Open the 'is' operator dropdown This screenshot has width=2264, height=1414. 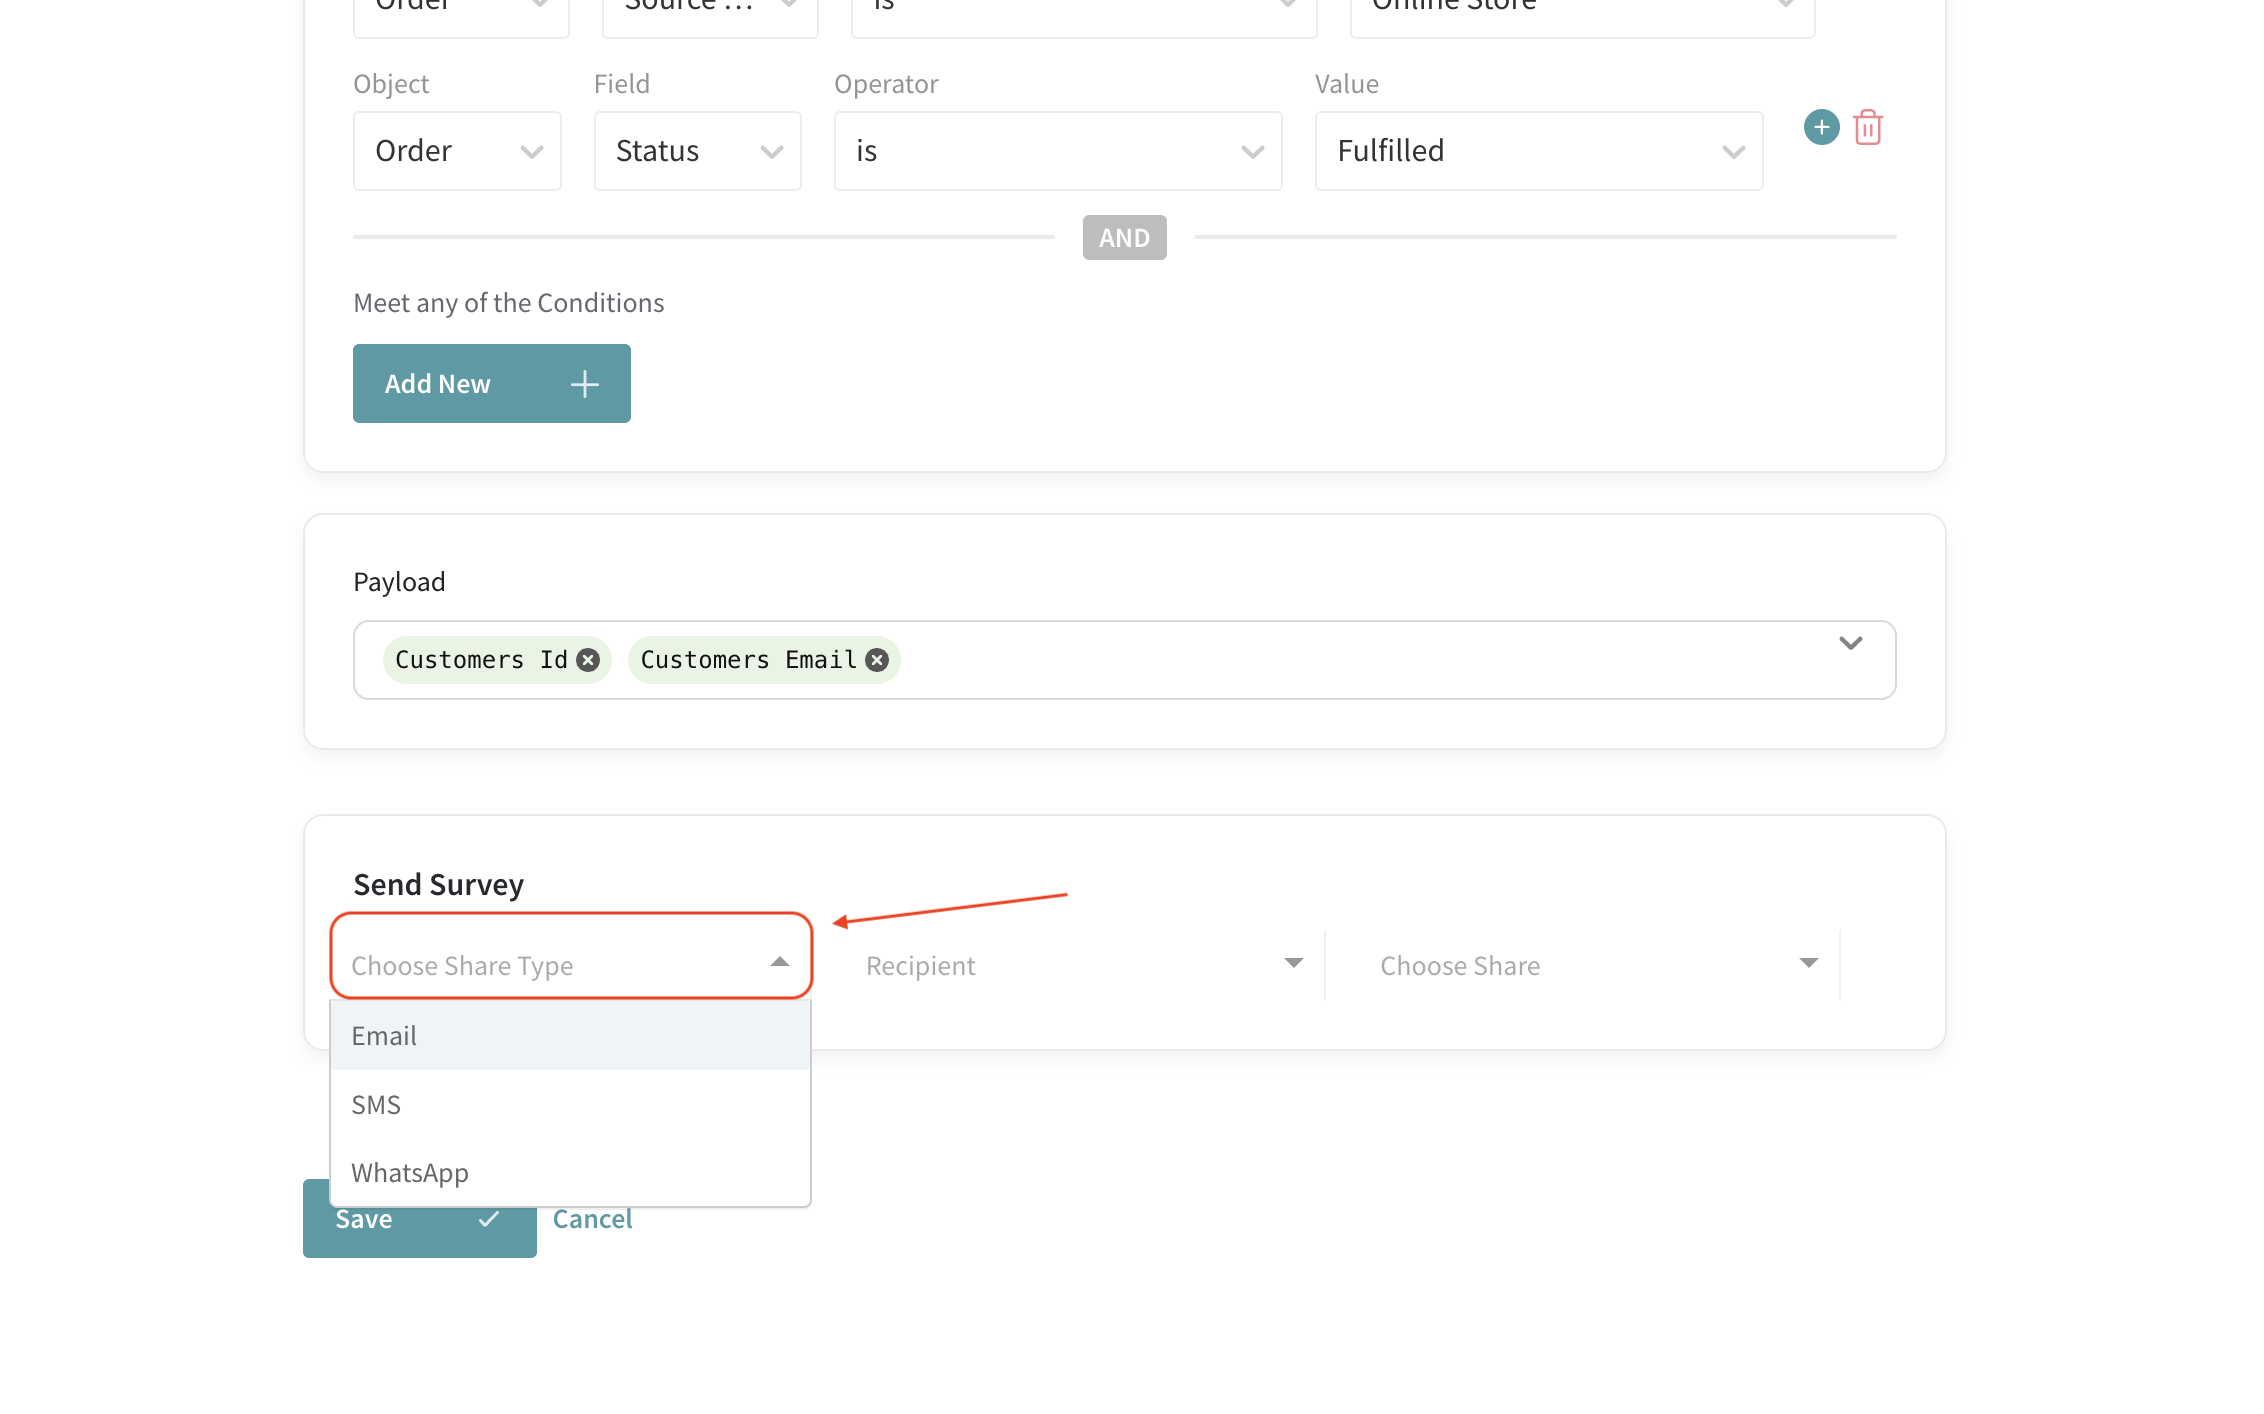(x=1057, y=151)
